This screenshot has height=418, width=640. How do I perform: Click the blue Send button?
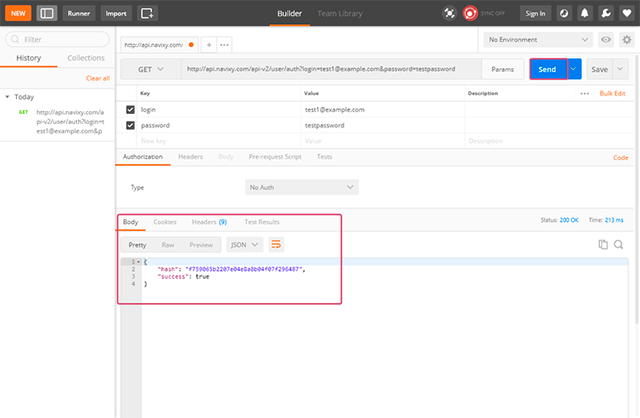pyautogui.click(x=548, y=69)
